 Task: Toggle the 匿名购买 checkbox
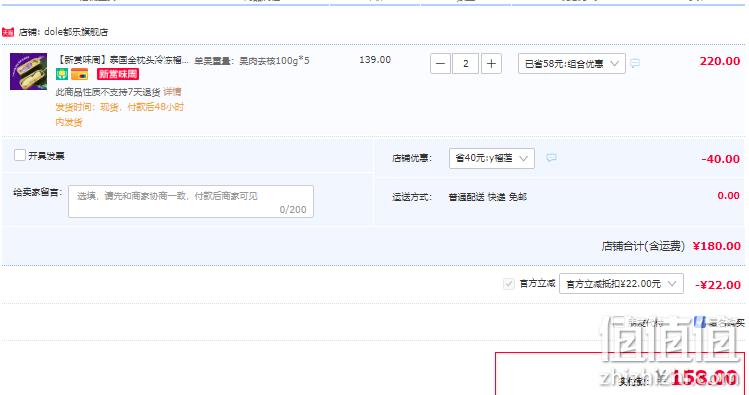point(699,322)
